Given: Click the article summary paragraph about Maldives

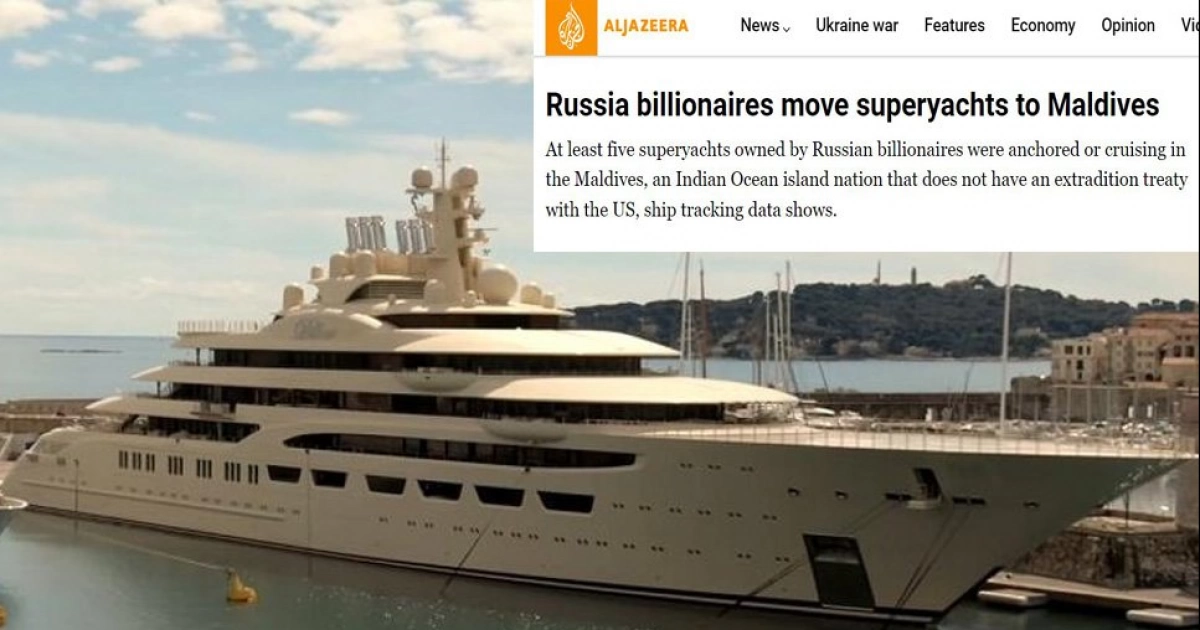Looking at the screenshot, I should pos(866,180).
